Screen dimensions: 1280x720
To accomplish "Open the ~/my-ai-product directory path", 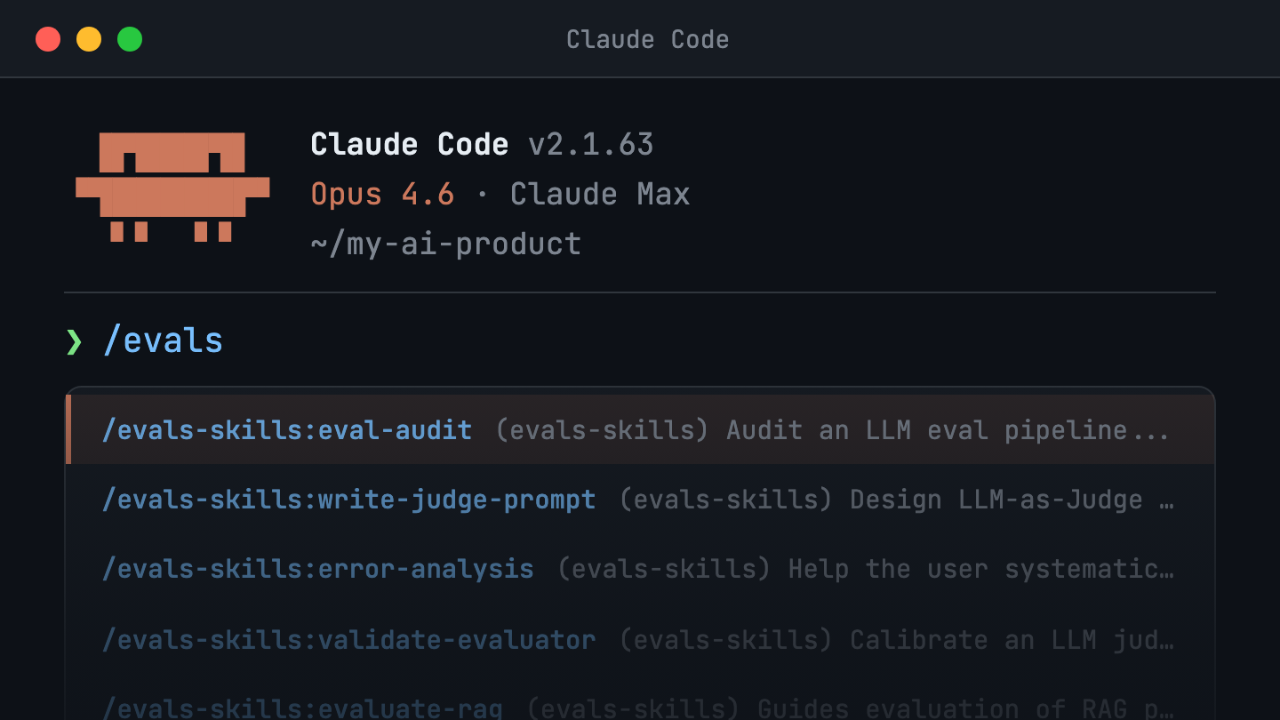I will pos(445,243).
